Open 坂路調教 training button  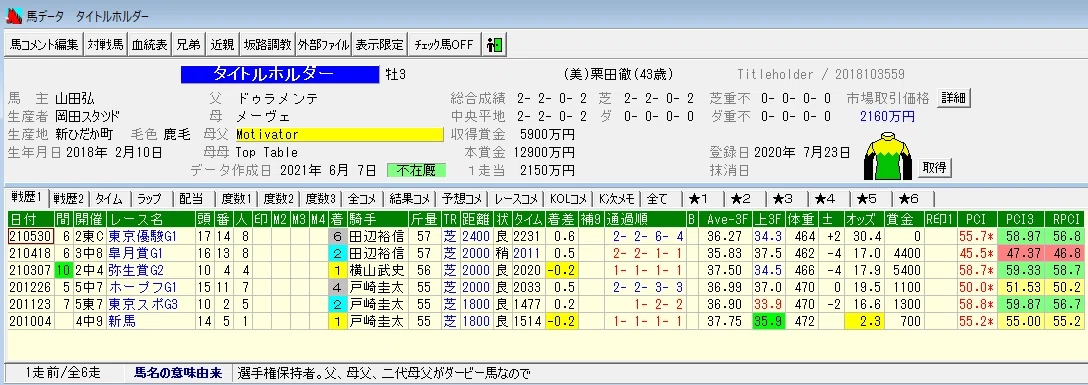pyautogui.click(x=268, y=44)
